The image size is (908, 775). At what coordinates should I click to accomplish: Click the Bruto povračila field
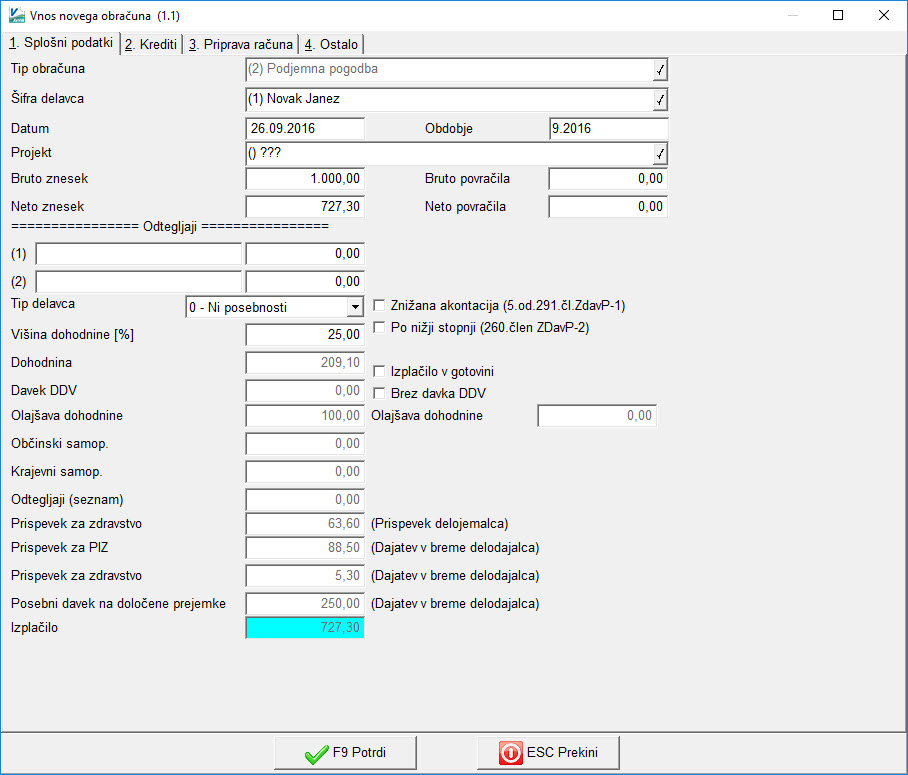[608, 178]
